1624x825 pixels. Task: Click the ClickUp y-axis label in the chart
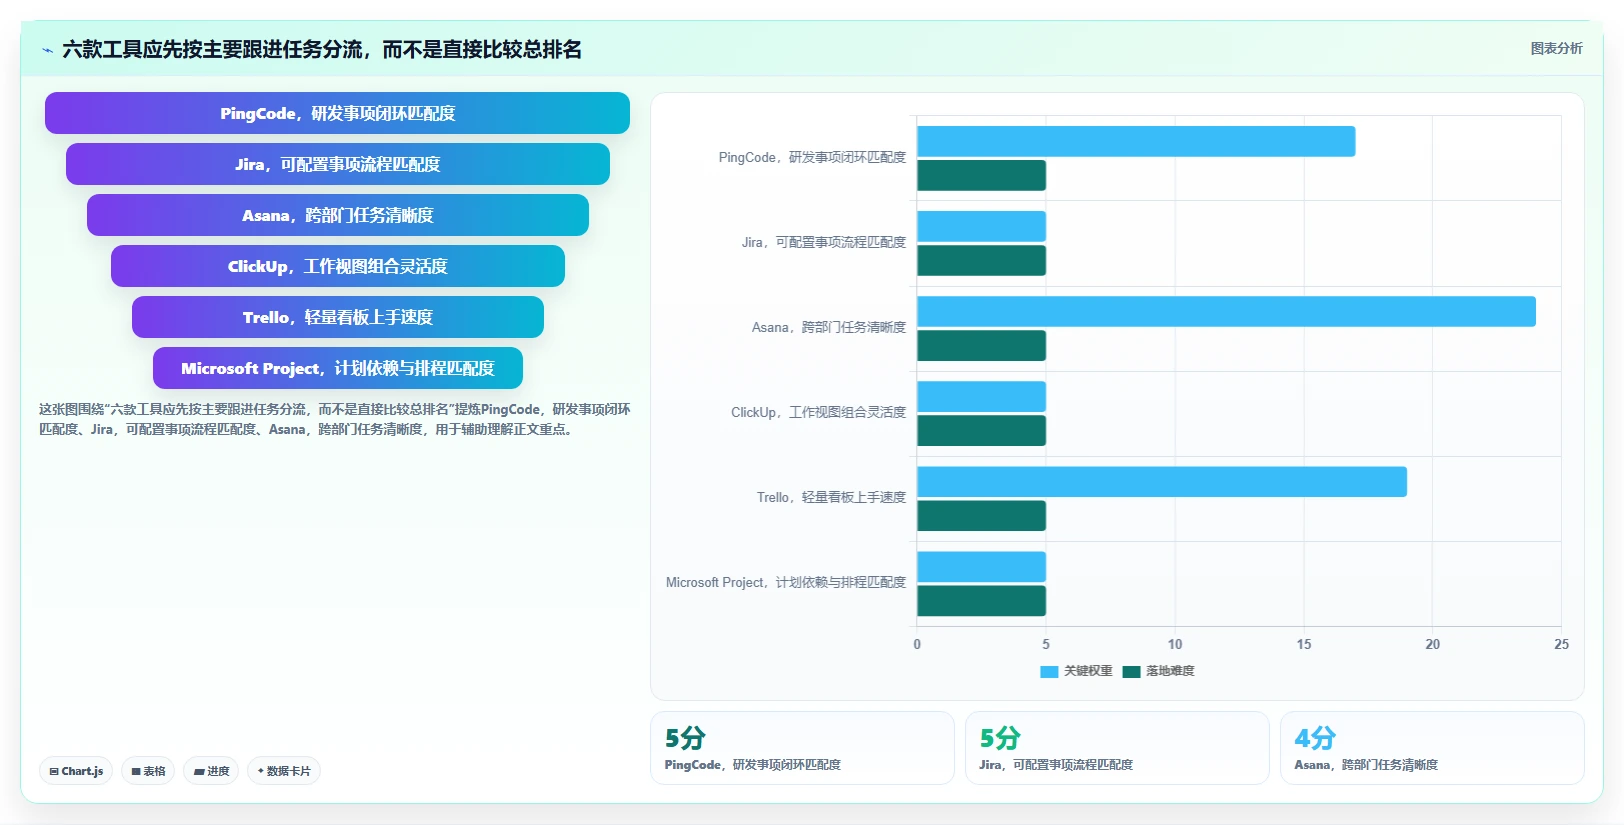pyautogui.click(x=818, y=412)
